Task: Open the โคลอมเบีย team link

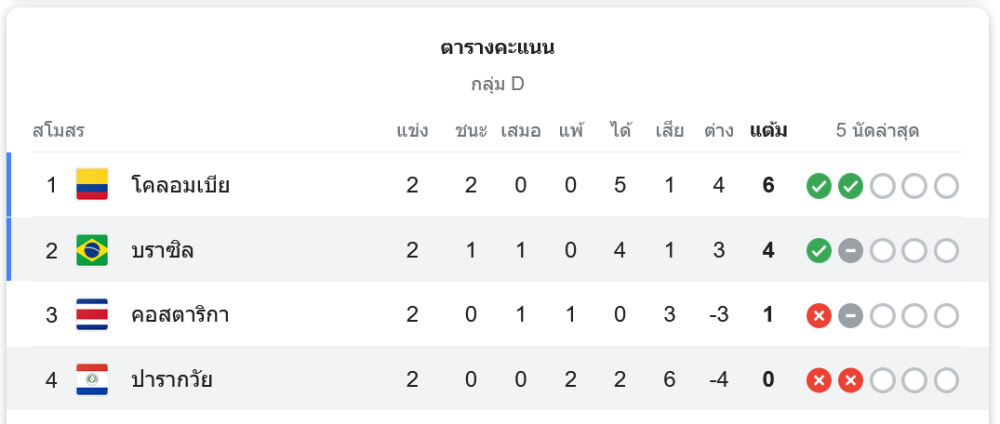Action: (180, 185)
